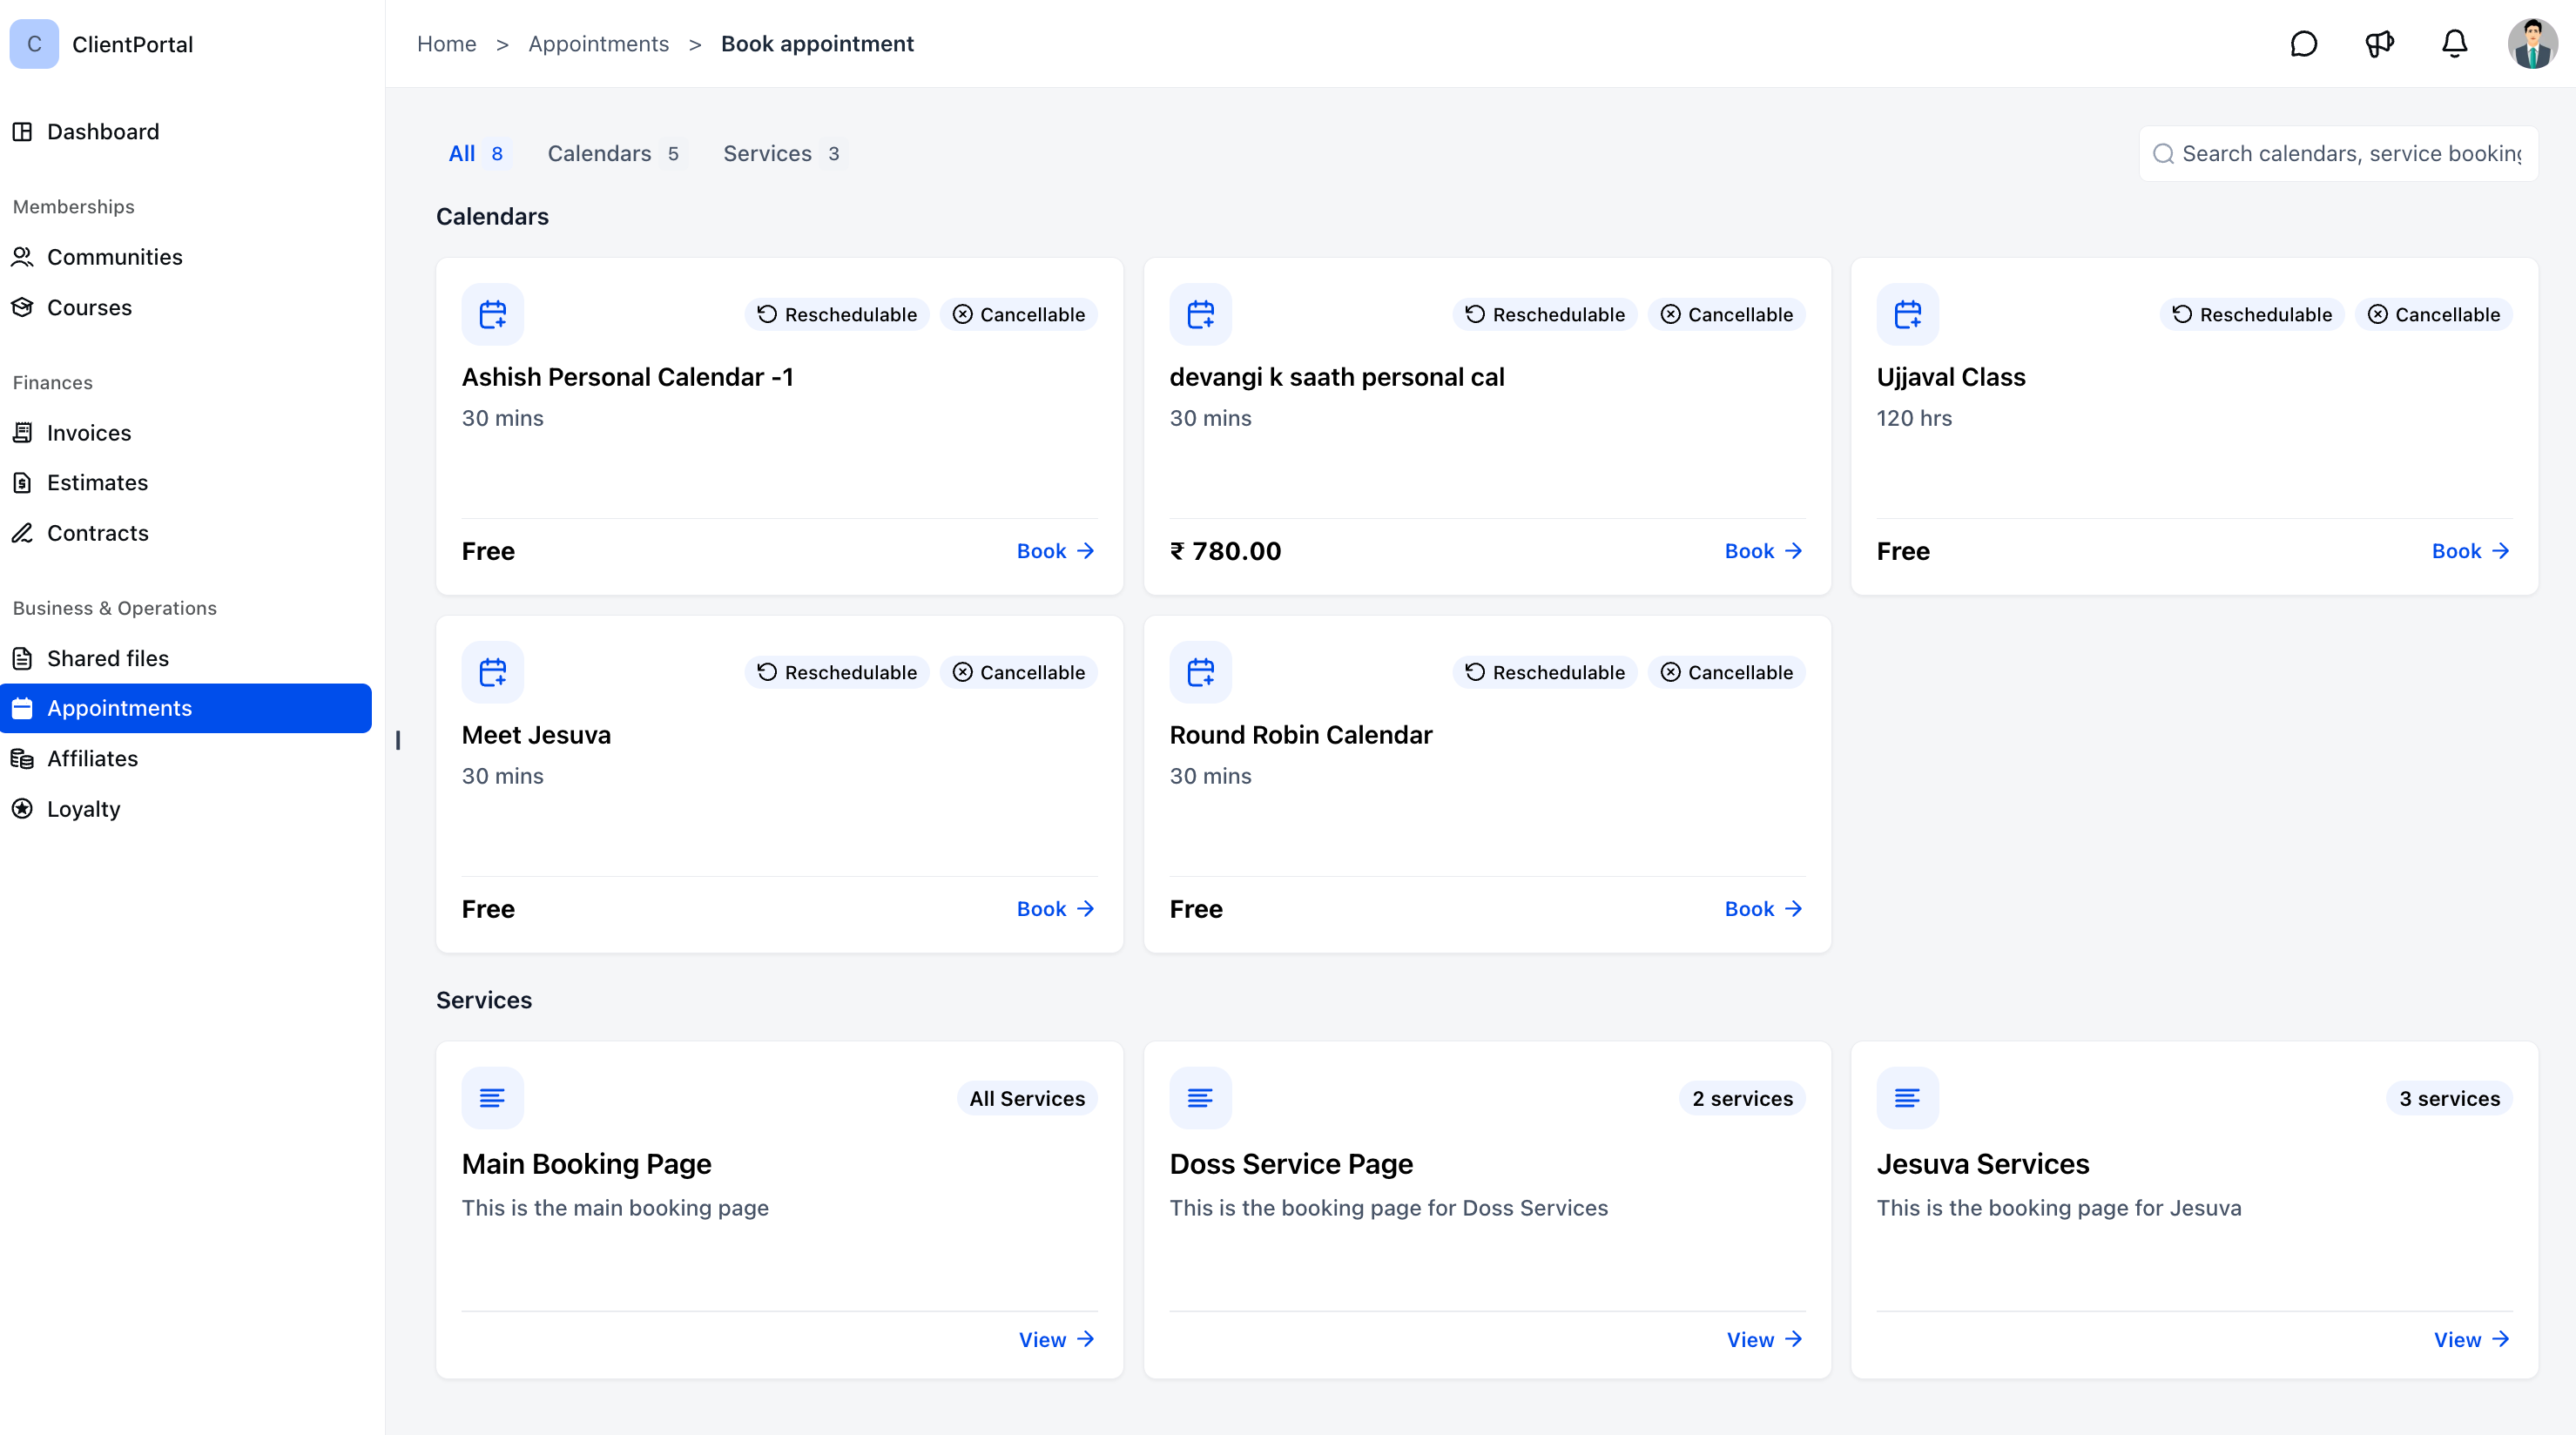Click the ClientPortal logo icon
Viewport: 2576px width, 1435px height.
tap(34, 44)
